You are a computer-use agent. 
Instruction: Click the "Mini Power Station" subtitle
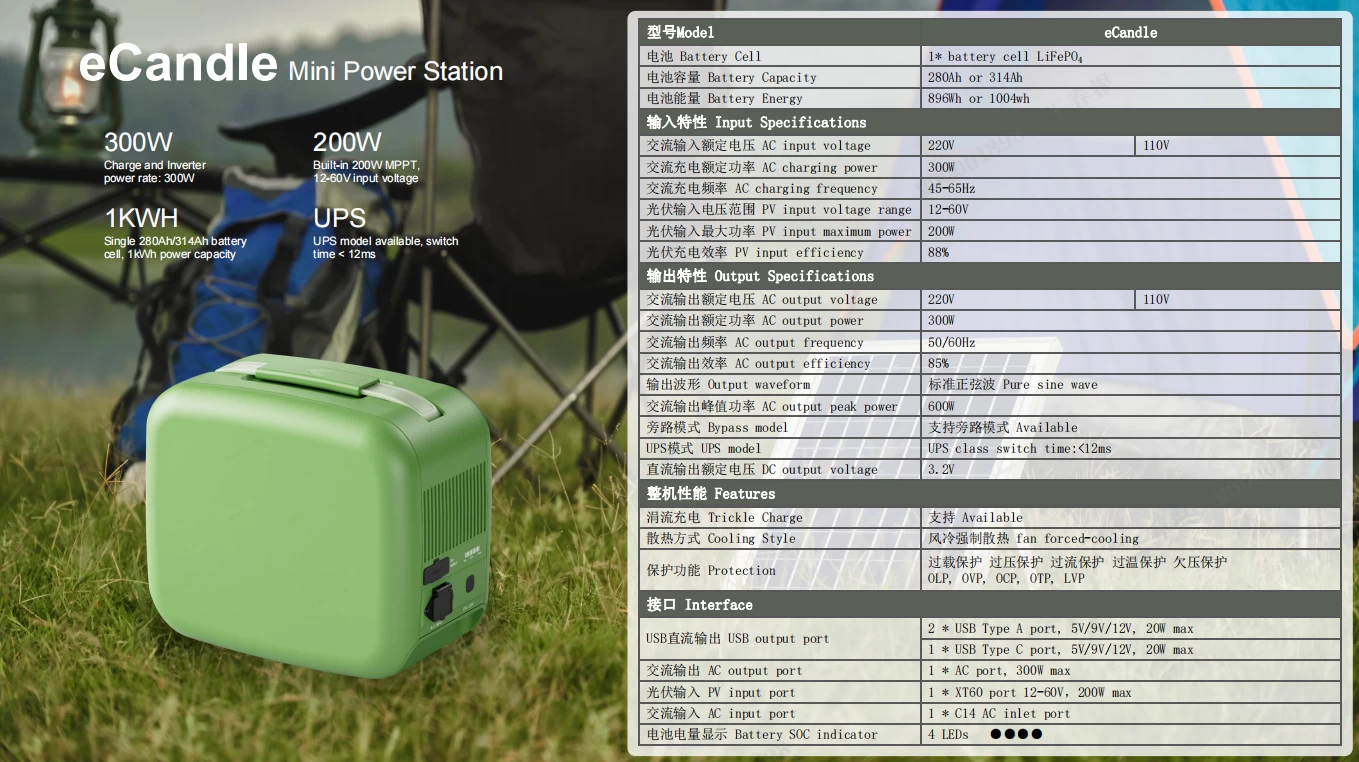395,71
